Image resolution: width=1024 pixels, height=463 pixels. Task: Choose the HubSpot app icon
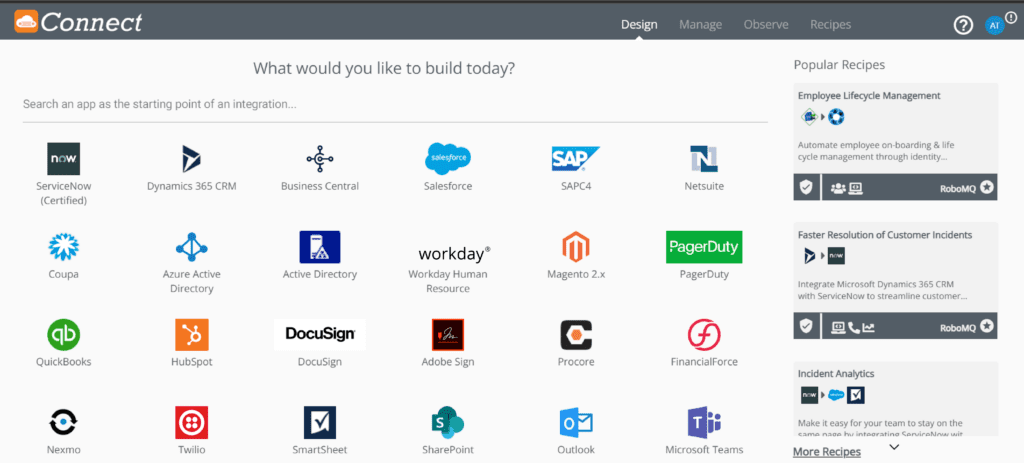(191, 334)
